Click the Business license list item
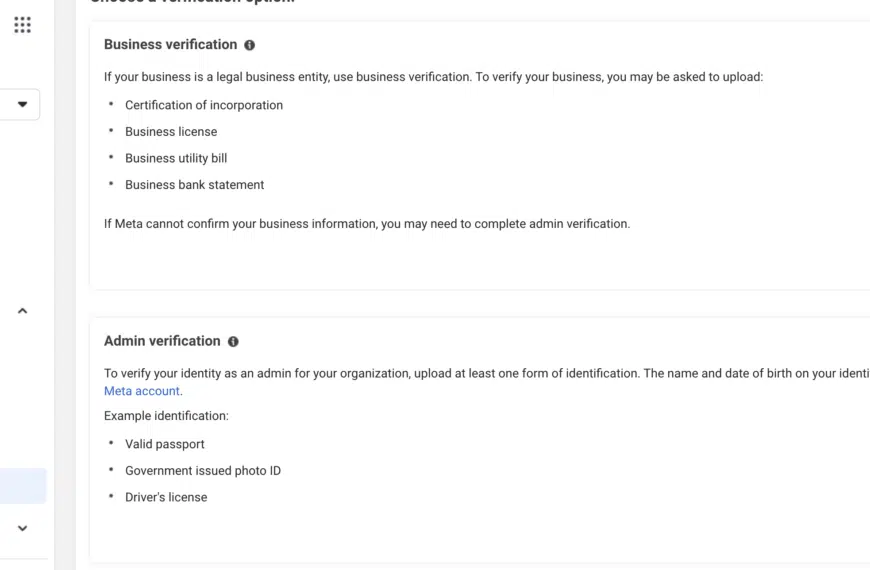Viewport: 870px width, 570px height. tap(171, 132)
